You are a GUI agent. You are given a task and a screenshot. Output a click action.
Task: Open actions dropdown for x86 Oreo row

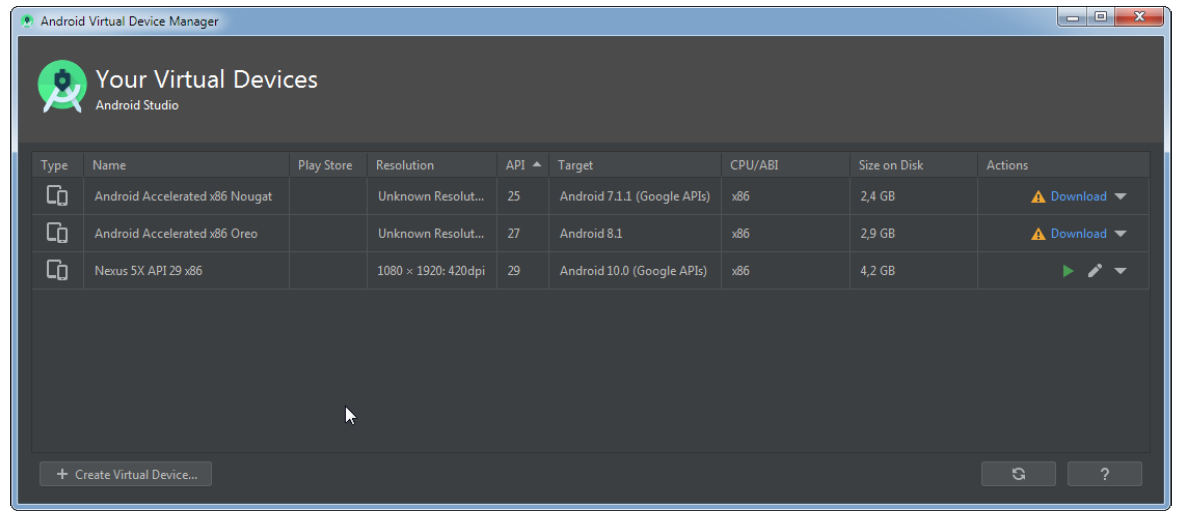coord(1120,233)
